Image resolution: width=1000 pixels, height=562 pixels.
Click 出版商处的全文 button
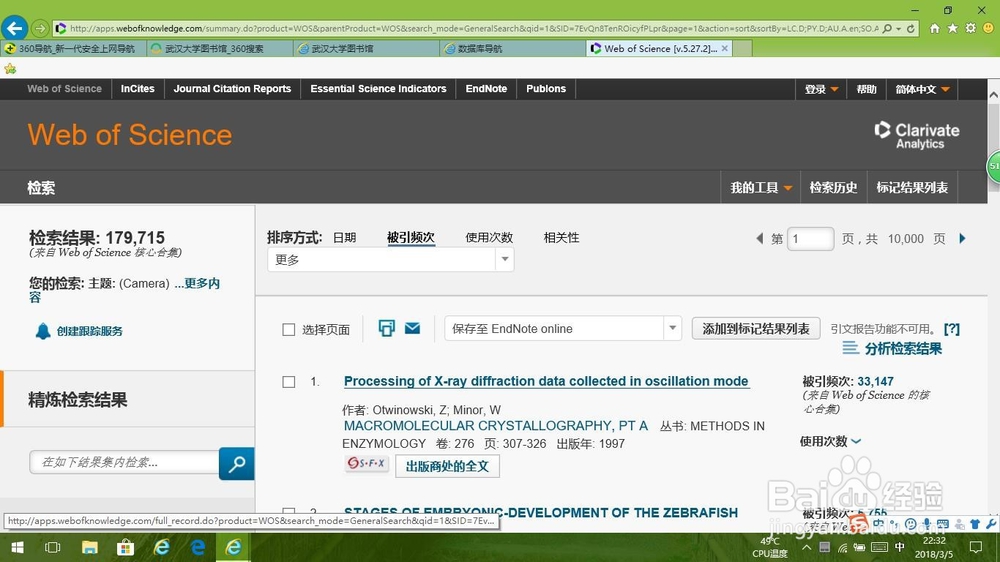(x=447, y=466)
